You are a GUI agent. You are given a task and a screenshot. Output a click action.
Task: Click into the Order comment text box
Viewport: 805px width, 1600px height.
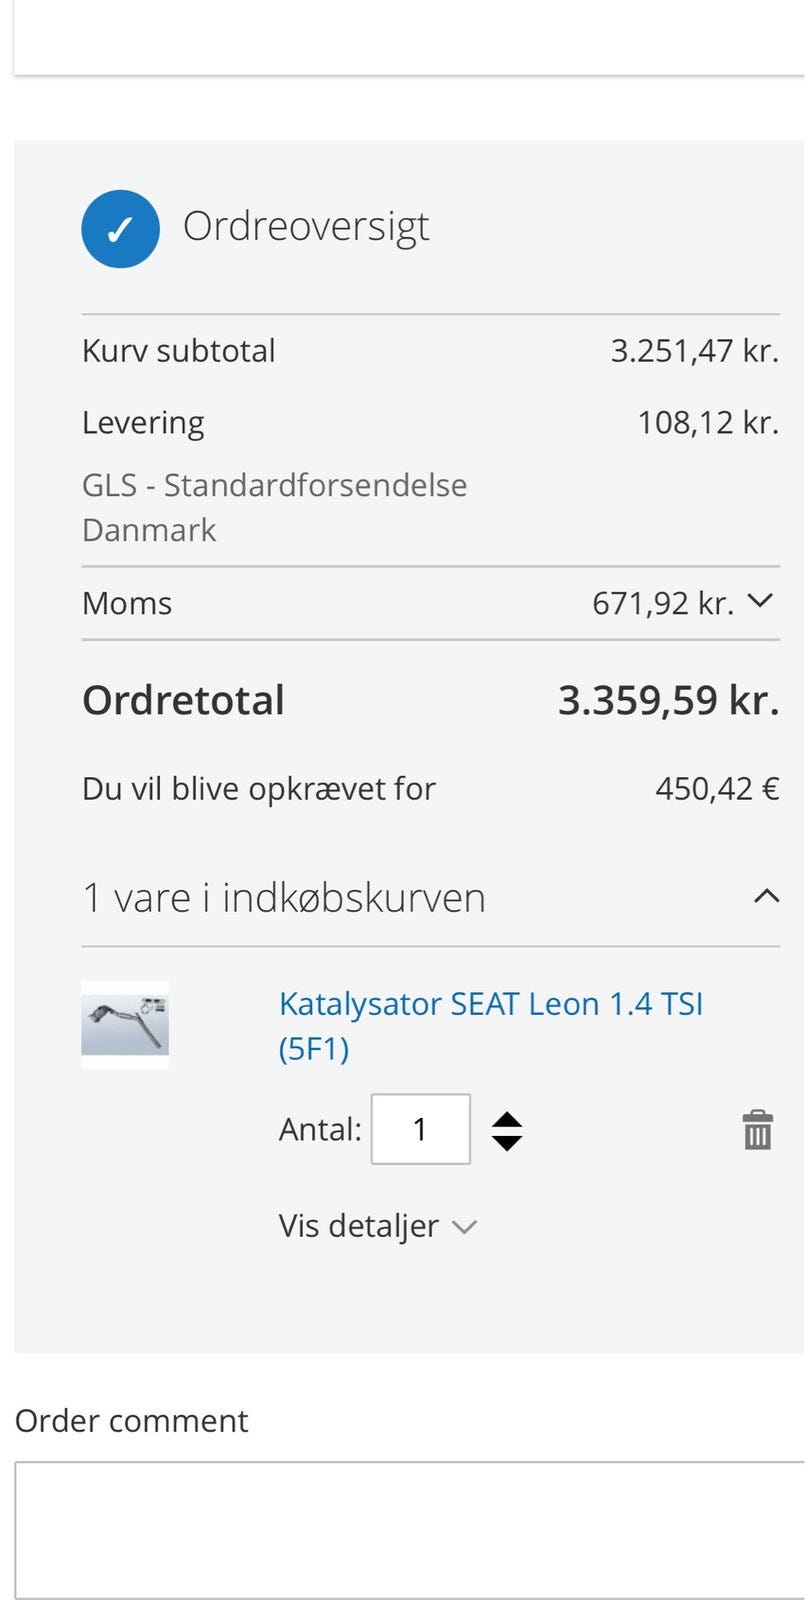[410, 1530]
